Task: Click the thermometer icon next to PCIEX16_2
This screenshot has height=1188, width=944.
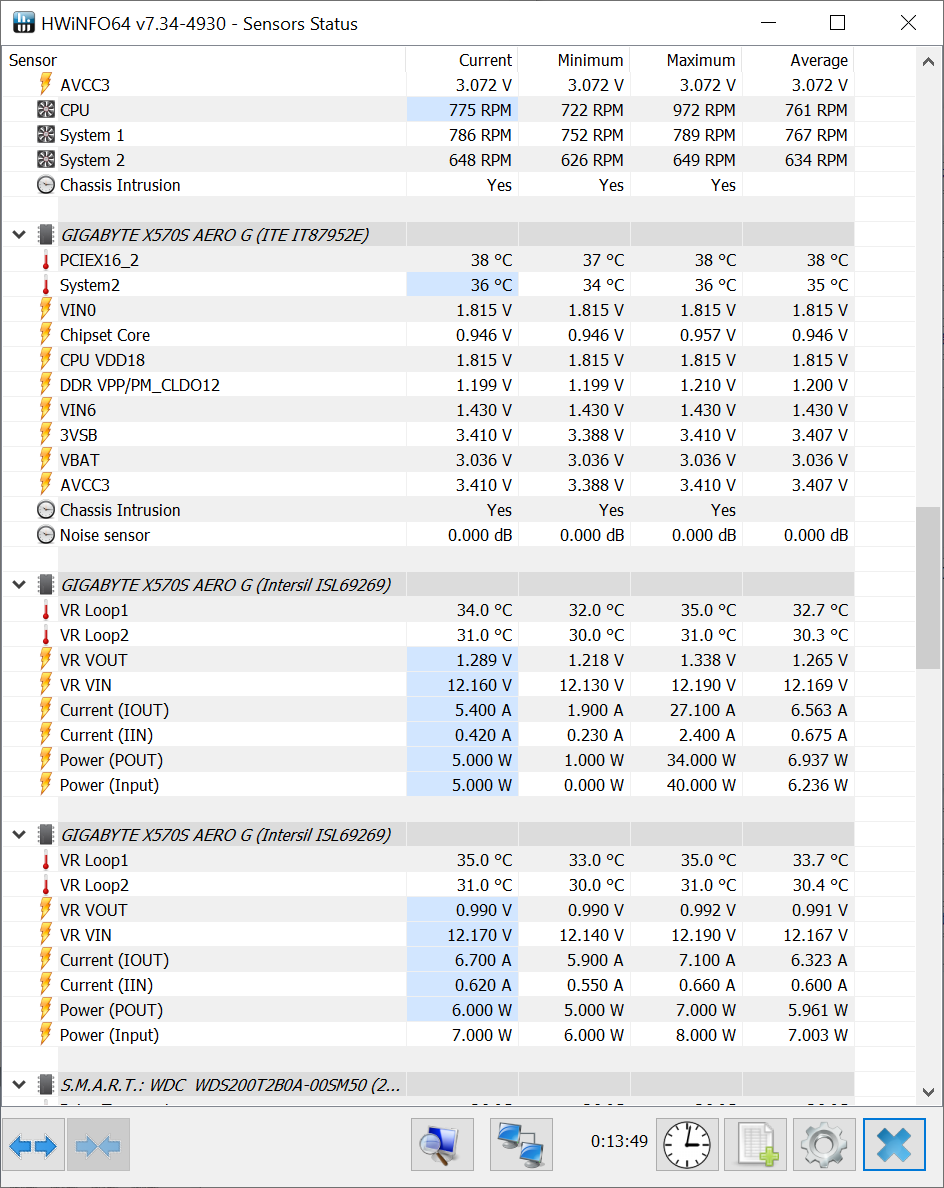Action: tap(46, 260)
